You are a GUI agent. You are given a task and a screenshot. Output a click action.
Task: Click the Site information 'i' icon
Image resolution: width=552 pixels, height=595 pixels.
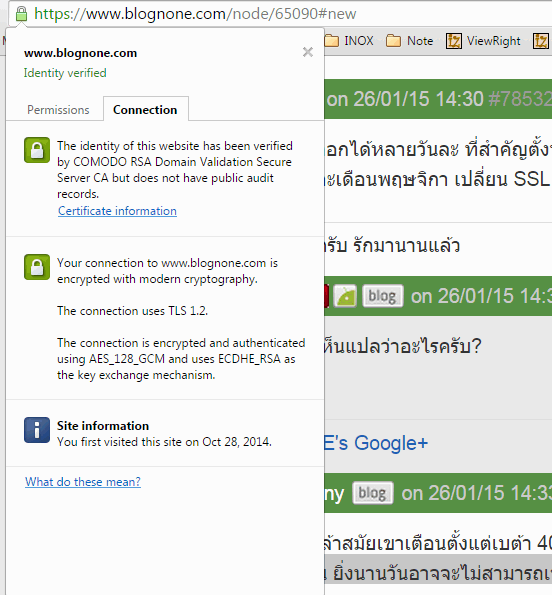pos(37,430)
